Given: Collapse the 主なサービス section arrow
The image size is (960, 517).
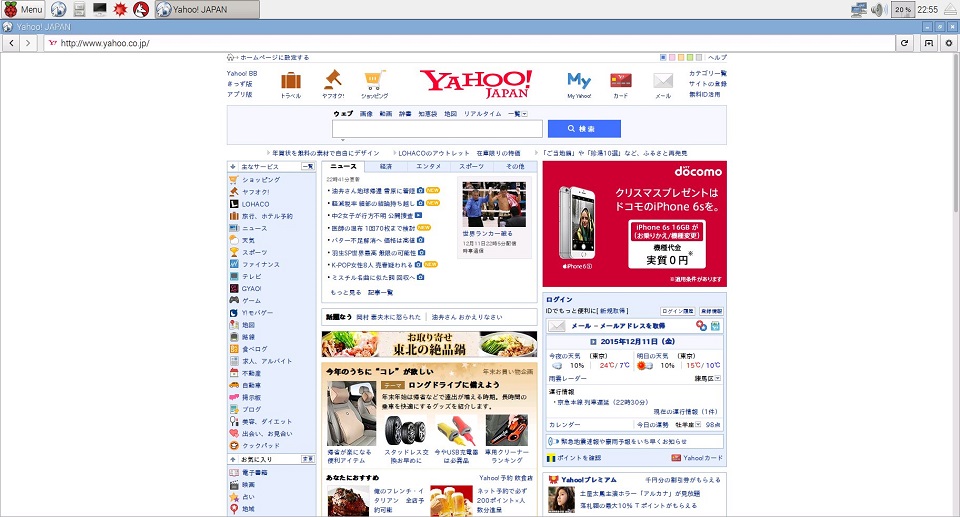Looking at the screenshot, I should [x=233, y=167].
